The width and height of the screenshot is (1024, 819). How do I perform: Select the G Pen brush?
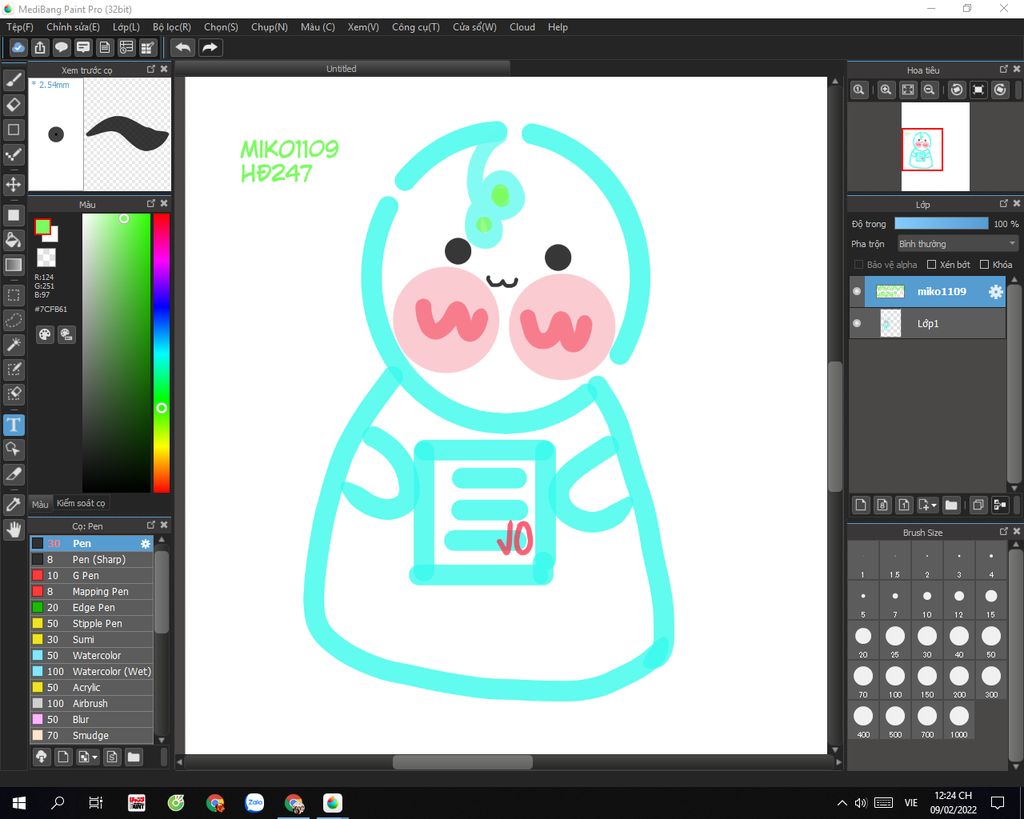[x=91, y=575]
